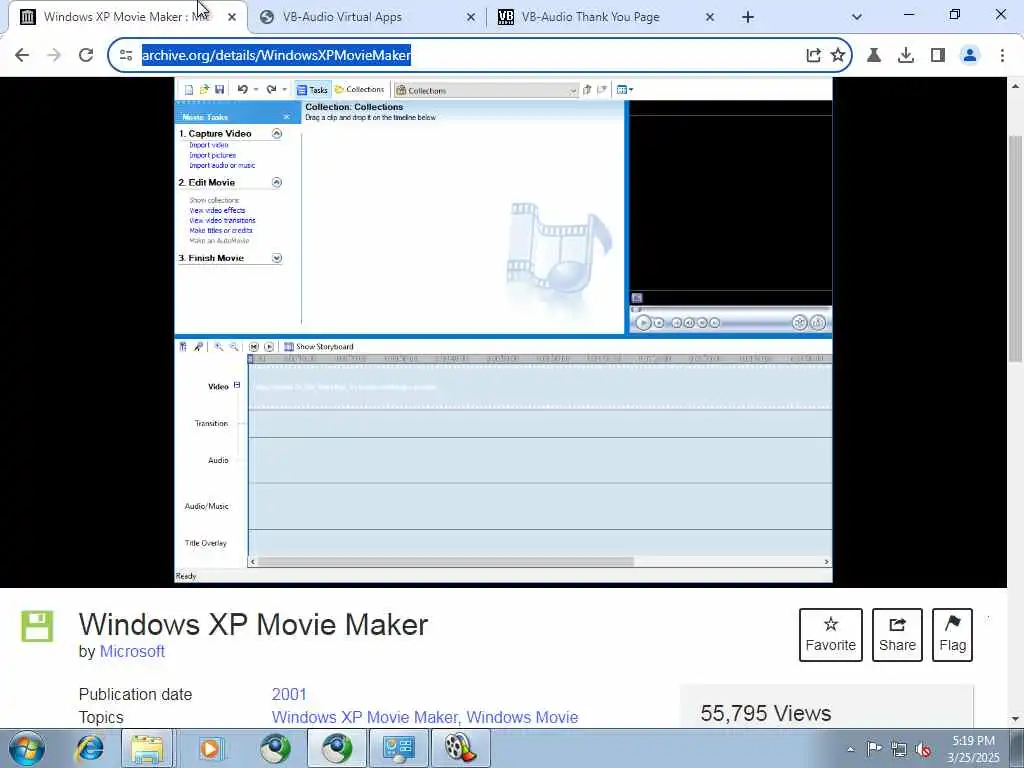Click the Undo arrow icon in Movie Maker
The image size is (1024, 768).
click(242, 89)
